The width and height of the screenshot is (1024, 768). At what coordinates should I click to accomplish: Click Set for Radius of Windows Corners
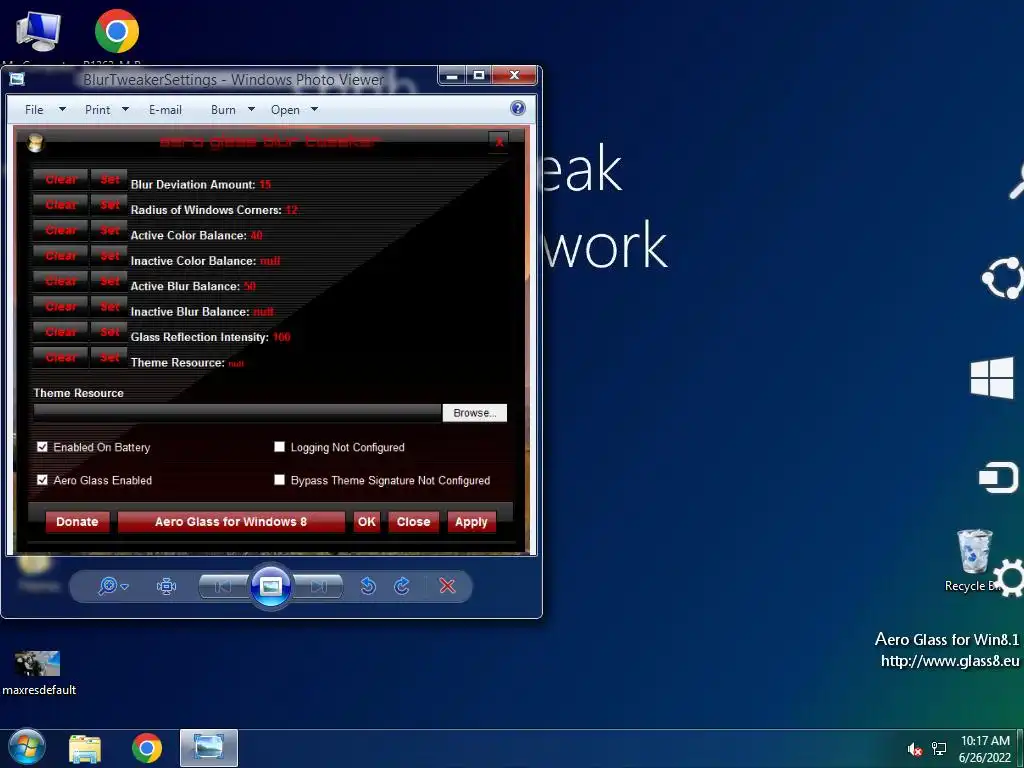[x=110, y=204]
